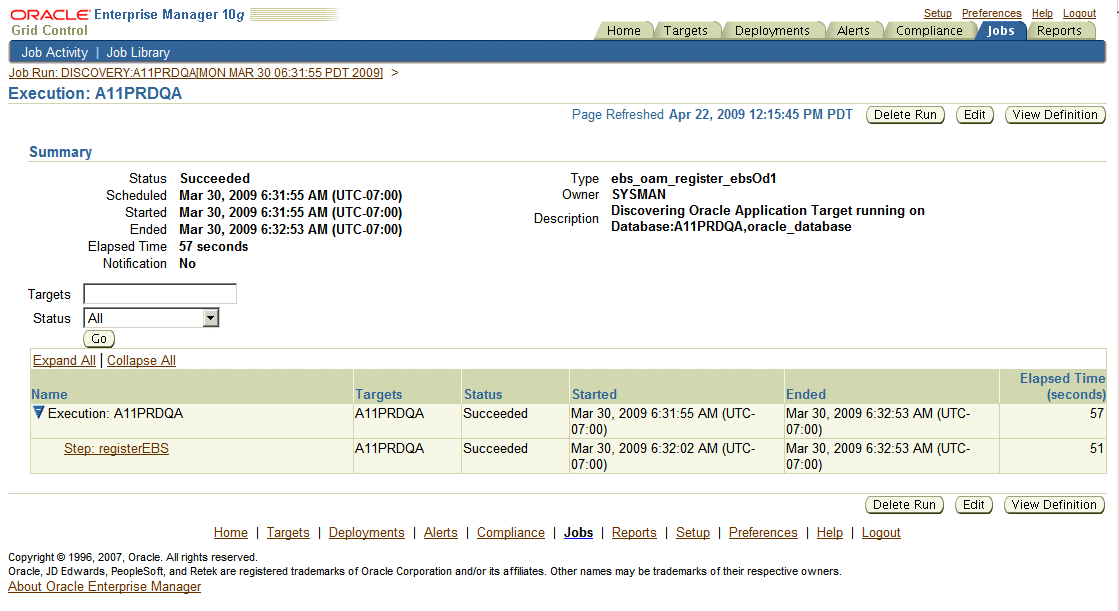This screenshot has width=1119, height=611.
Task: Click the Delete Run button
Action: click(904, 114)
